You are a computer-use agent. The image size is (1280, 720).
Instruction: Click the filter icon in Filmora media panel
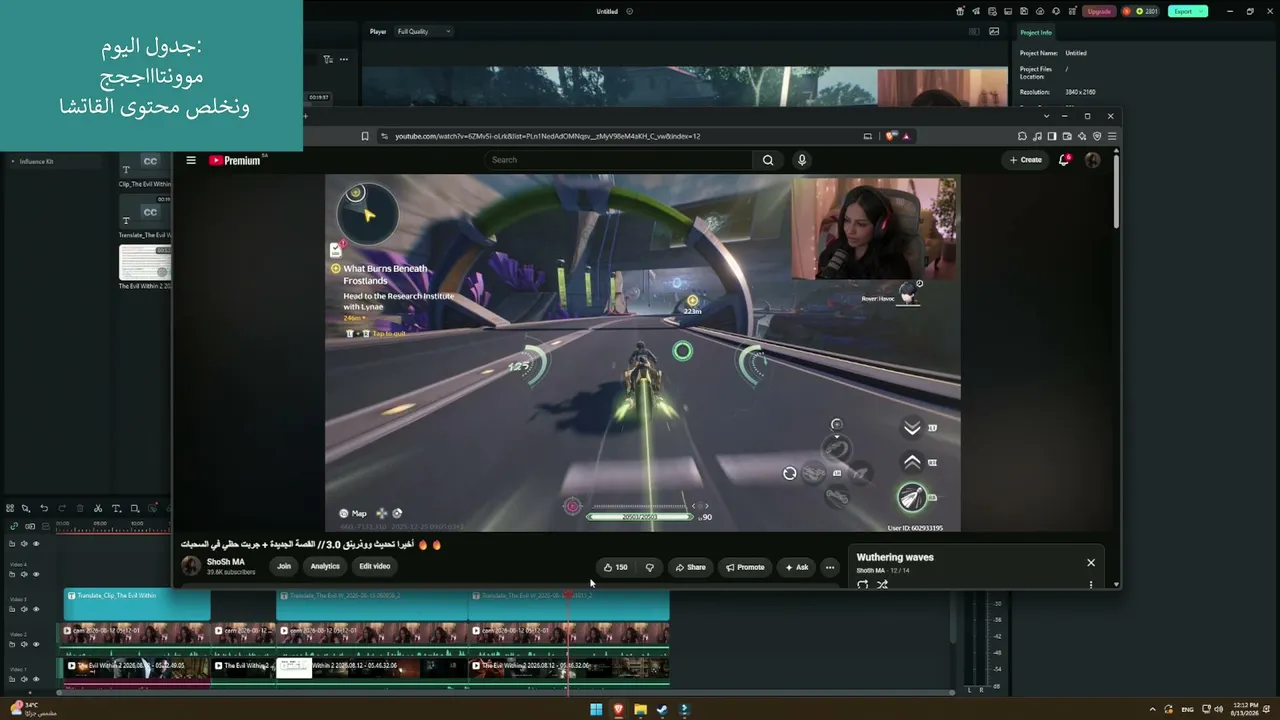(327, 59)
